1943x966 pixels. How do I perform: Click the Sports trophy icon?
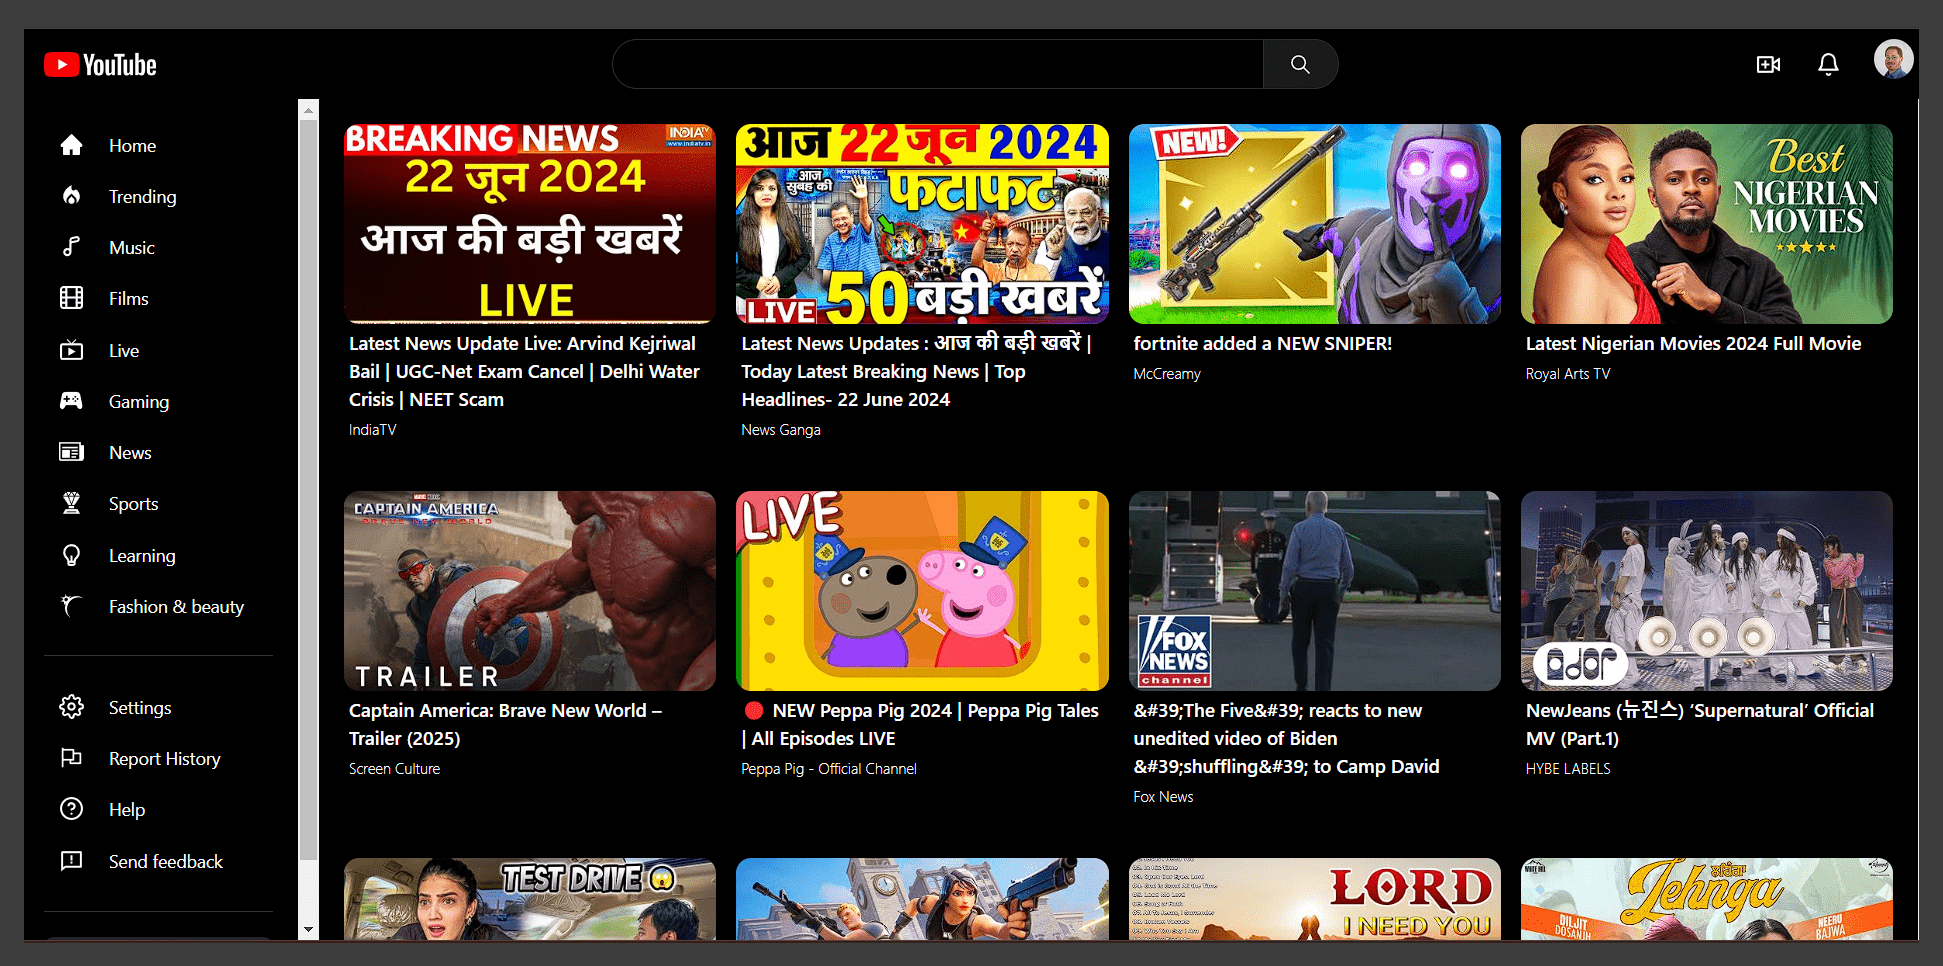(x=71, y=503)
